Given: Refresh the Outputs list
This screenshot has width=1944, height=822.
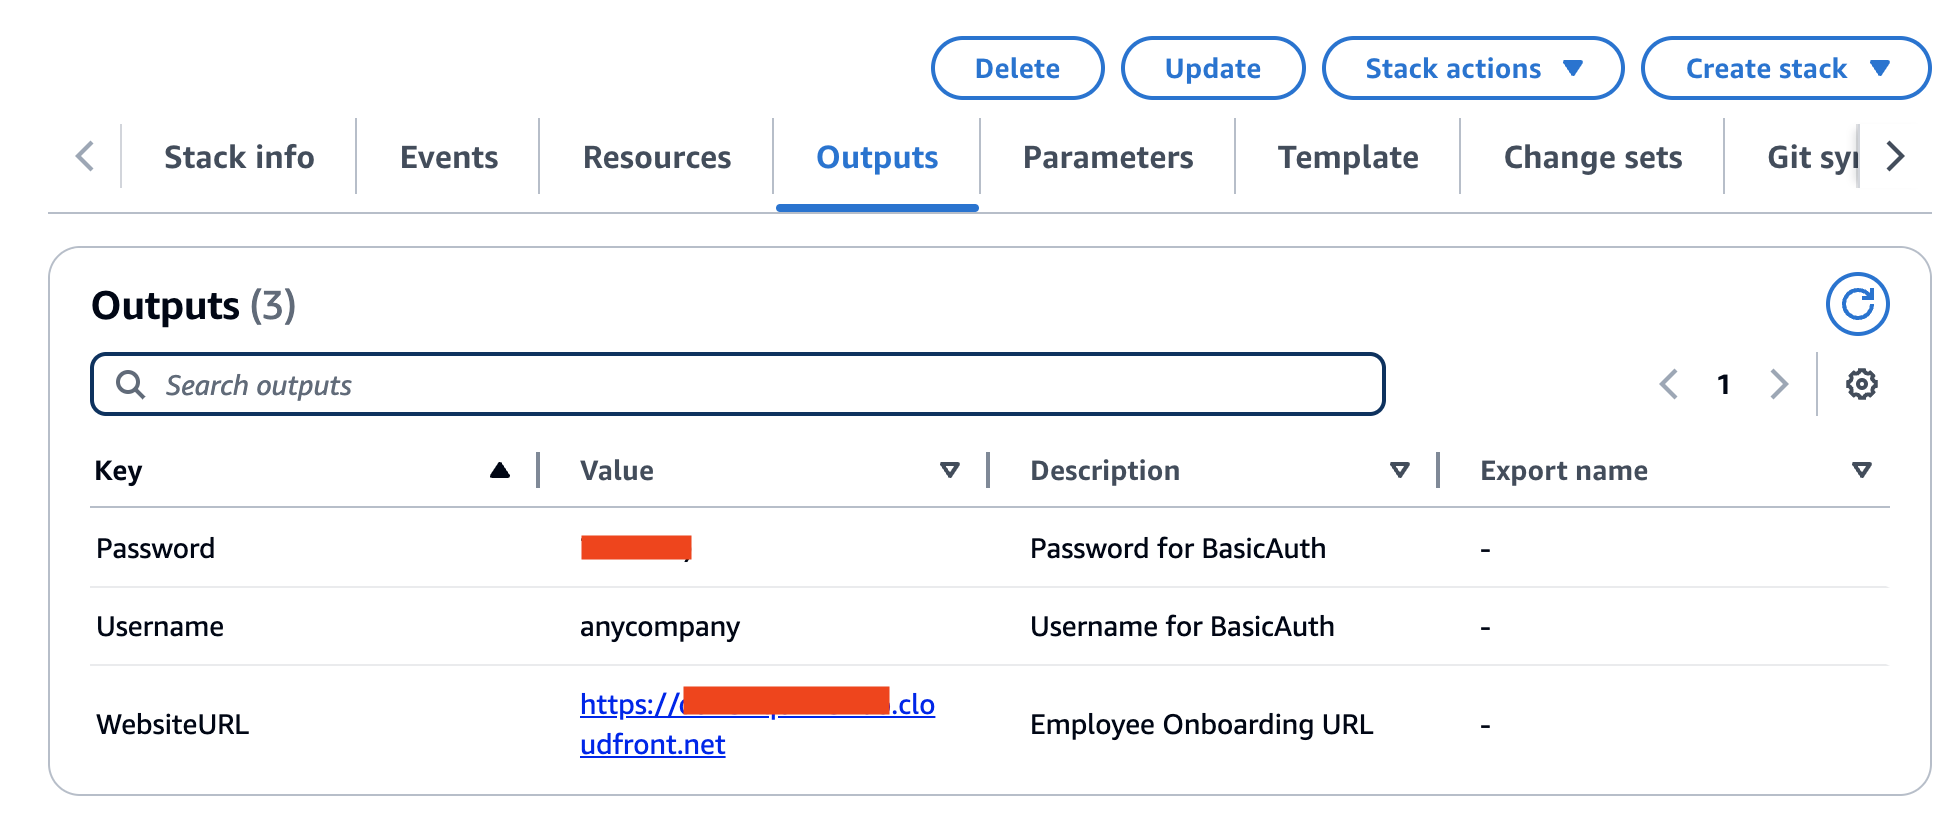Looking at the screenshot, I should coord(1857,304).
